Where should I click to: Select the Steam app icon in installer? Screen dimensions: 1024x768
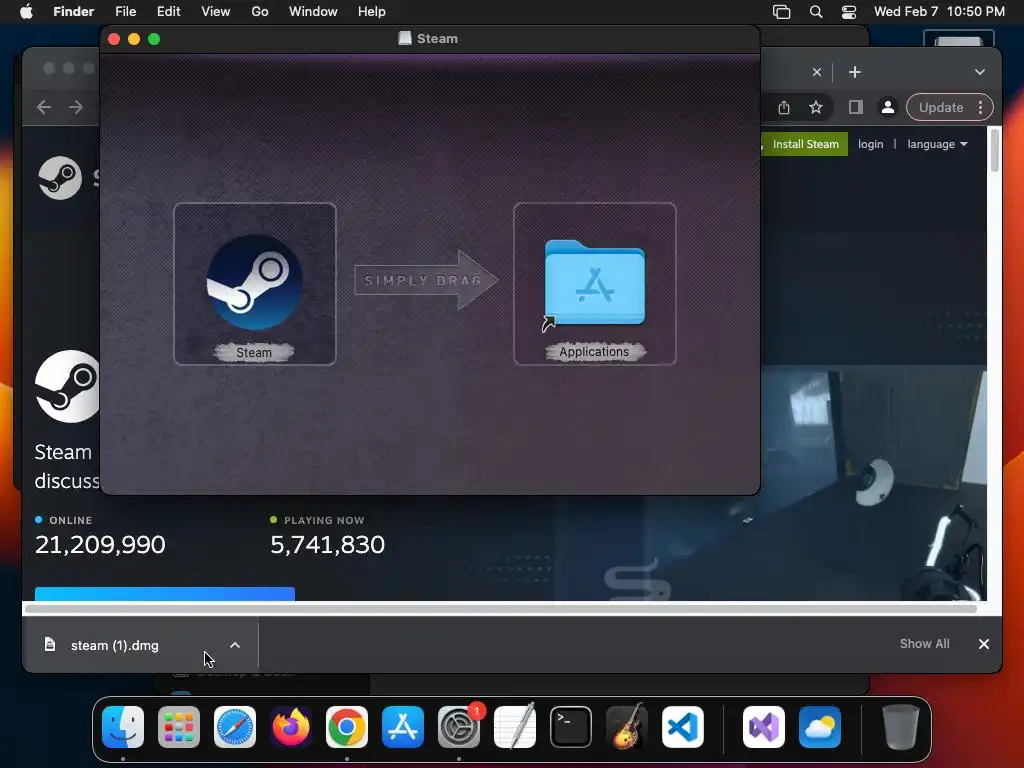[255, 282]
